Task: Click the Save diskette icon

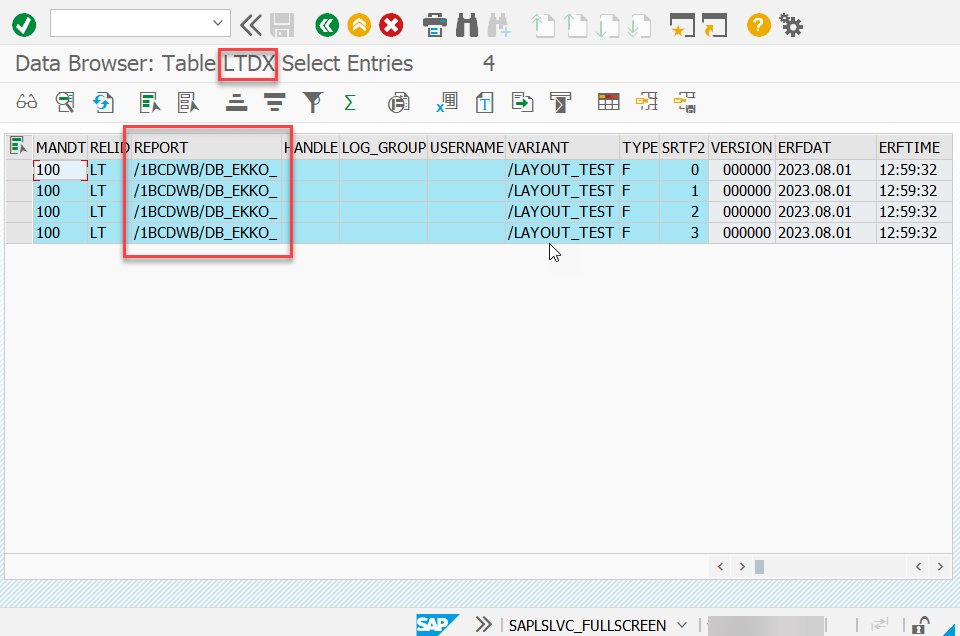Action: click(282, 25)
